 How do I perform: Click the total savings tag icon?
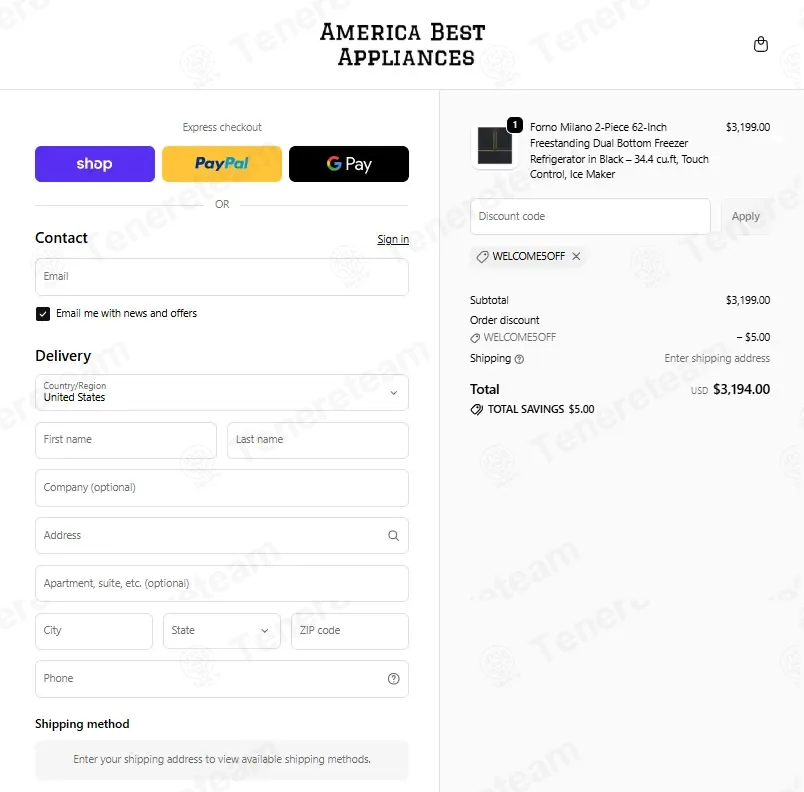point(476,409)
